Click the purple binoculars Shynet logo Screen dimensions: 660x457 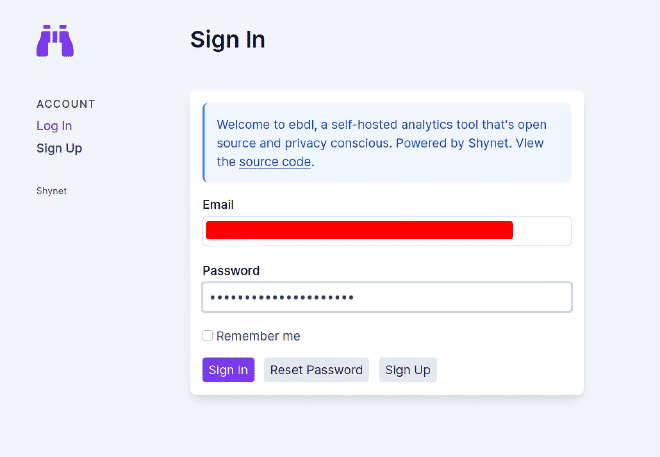click(55, 41)
